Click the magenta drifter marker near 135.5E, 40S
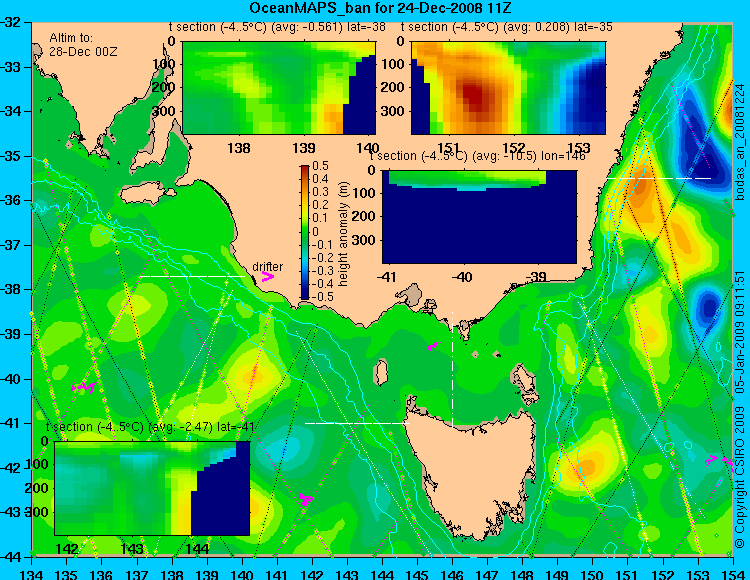 [84, 386]
